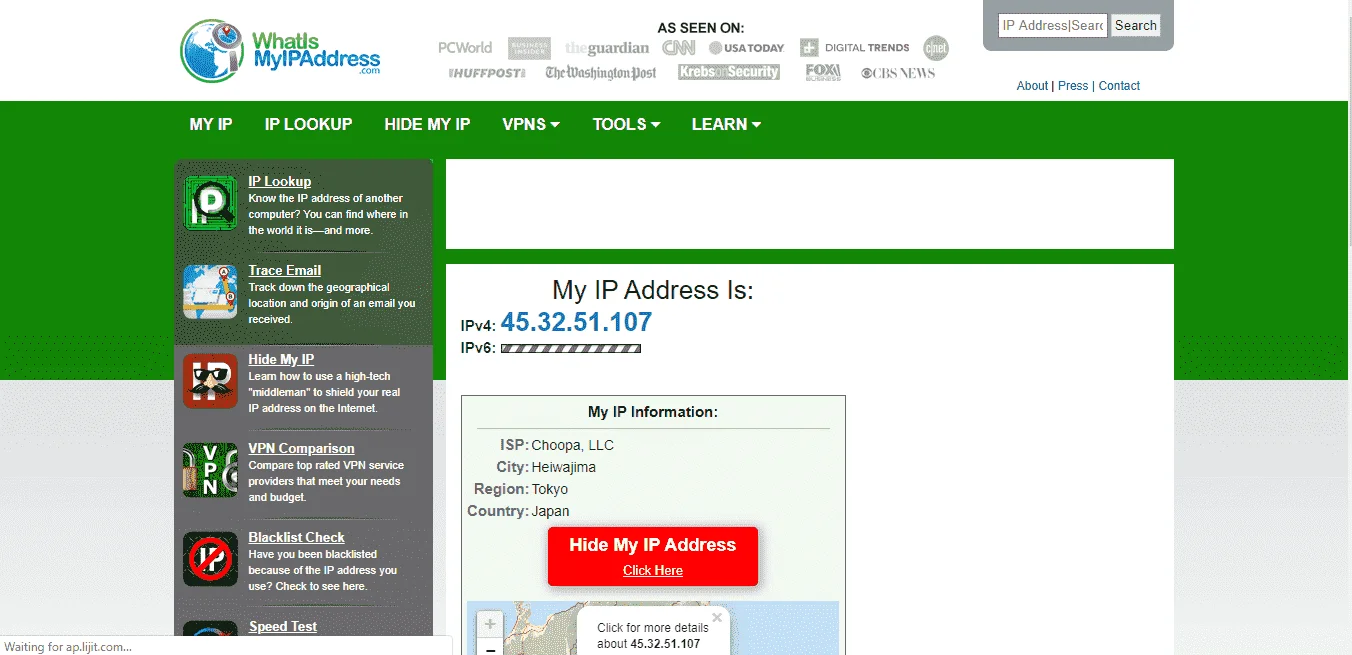Click the PCWorld logo
This screenshot has height=655, width=1352.
(465, 48)
